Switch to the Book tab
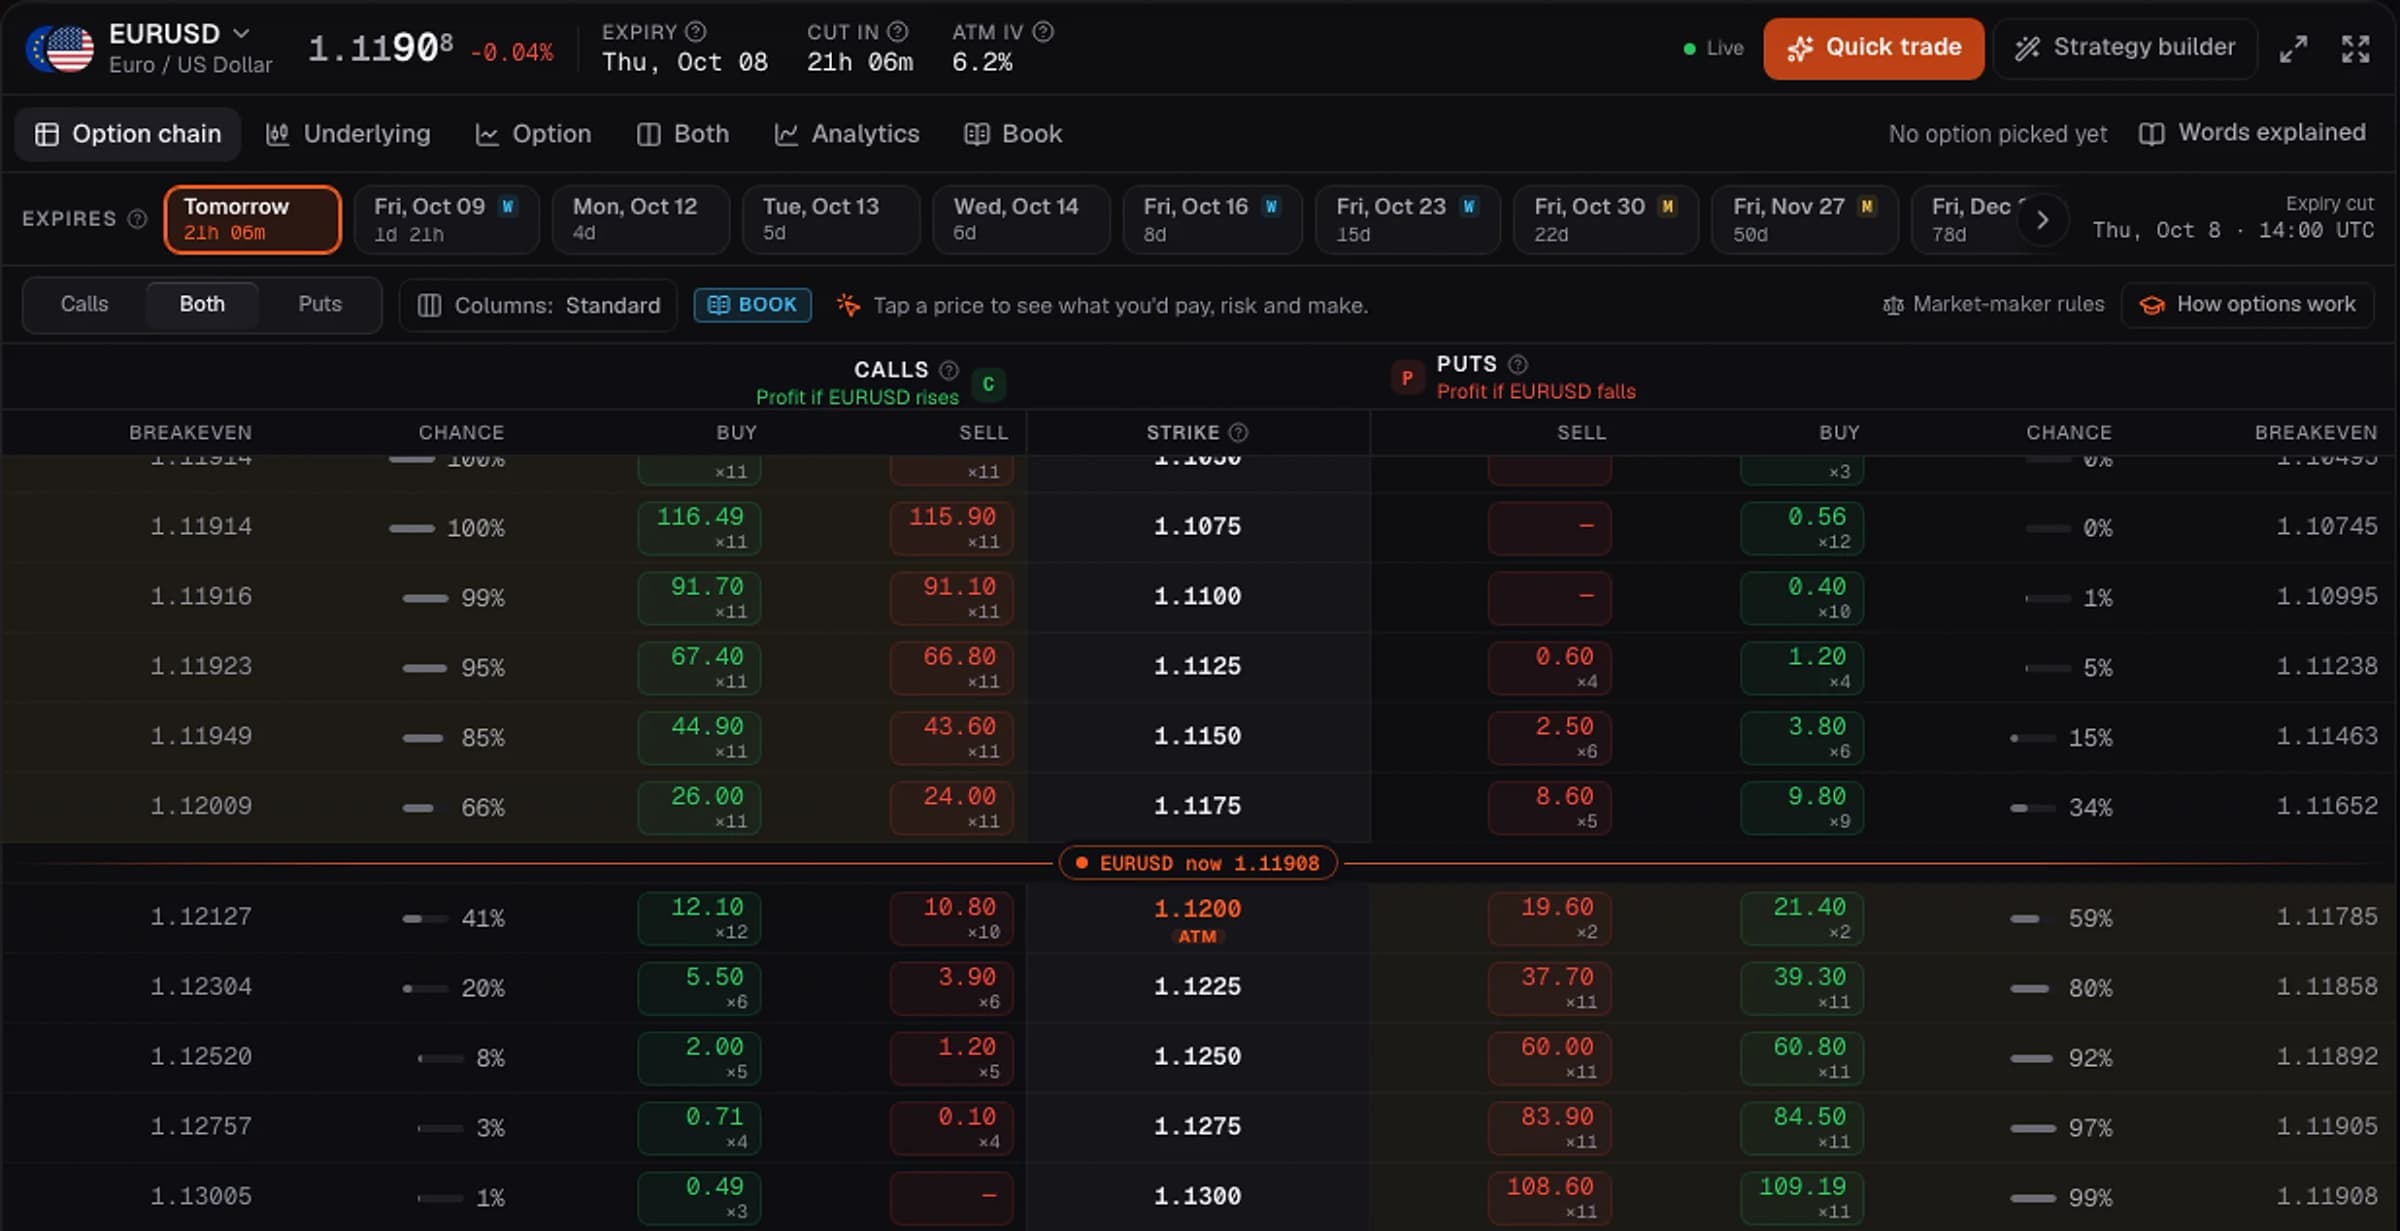This screenshot has width=2400, height=1231. [1013, 134]
